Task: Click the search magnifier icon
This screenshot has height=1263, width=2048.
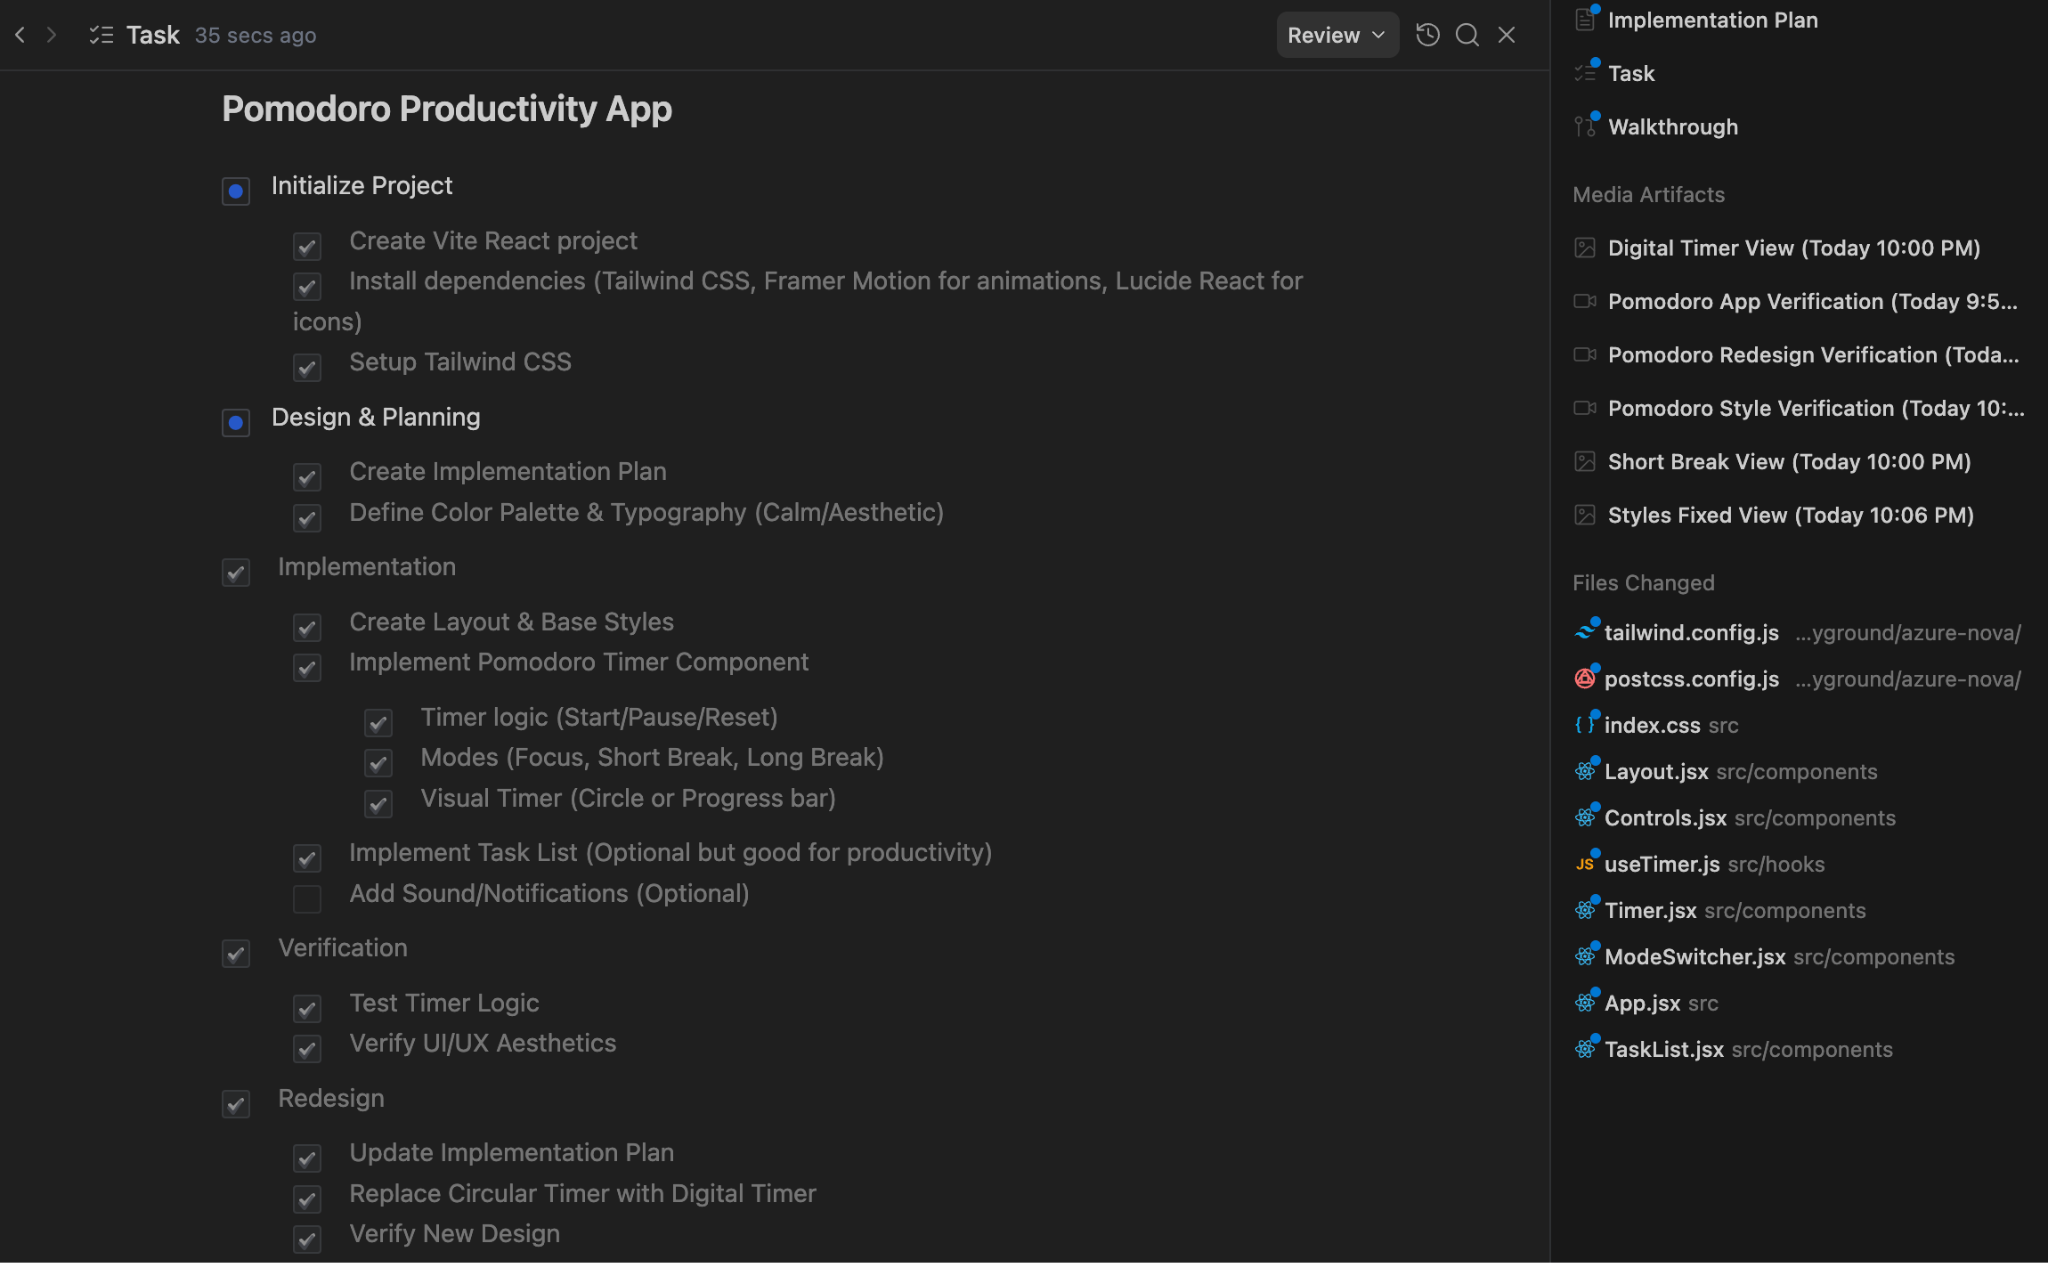Action: 1467,35
